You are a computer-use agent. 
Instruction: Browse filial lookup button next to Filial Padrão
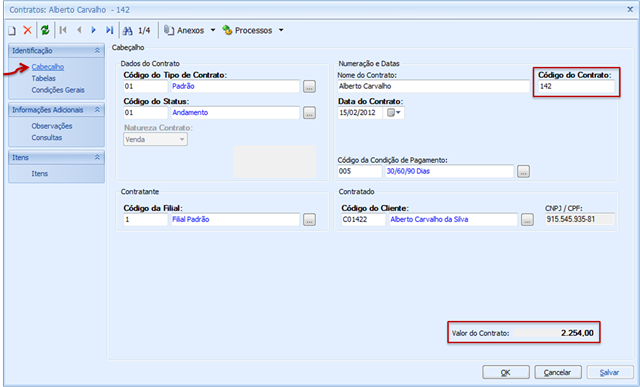click(x=309, y=220)
